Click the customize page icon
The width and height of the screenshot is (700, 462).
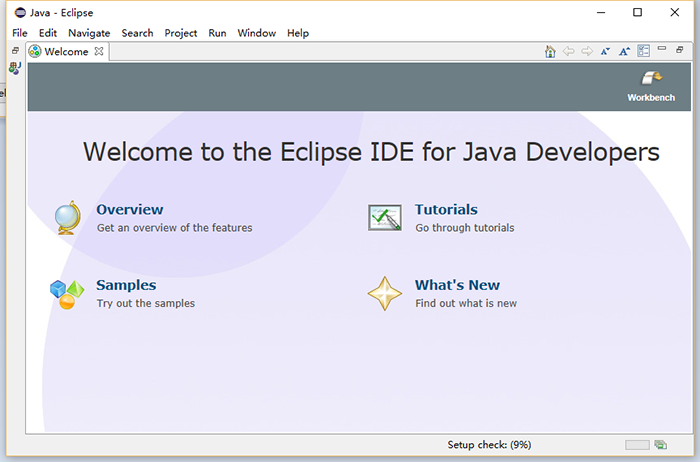pos(643,51)
